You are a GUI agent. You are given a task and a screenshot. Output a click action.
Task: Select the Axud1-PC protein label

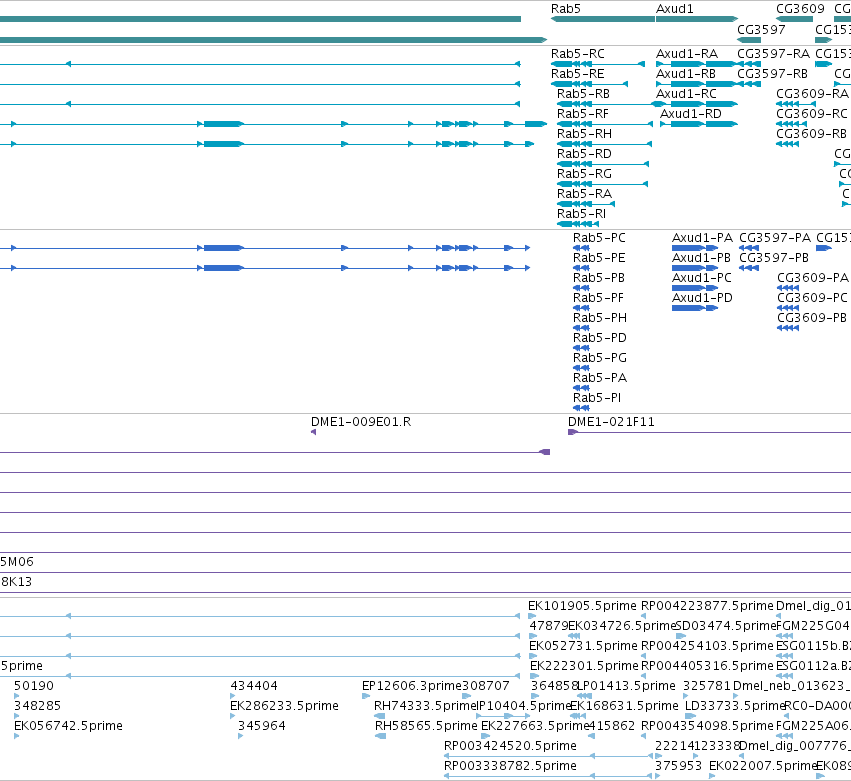coord(702,278)
